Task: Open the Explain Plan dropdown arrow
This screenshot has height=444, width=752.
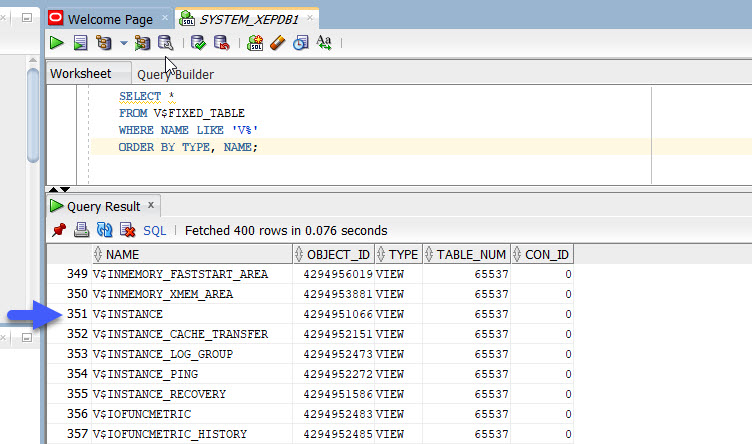Action: pos(124,43)
